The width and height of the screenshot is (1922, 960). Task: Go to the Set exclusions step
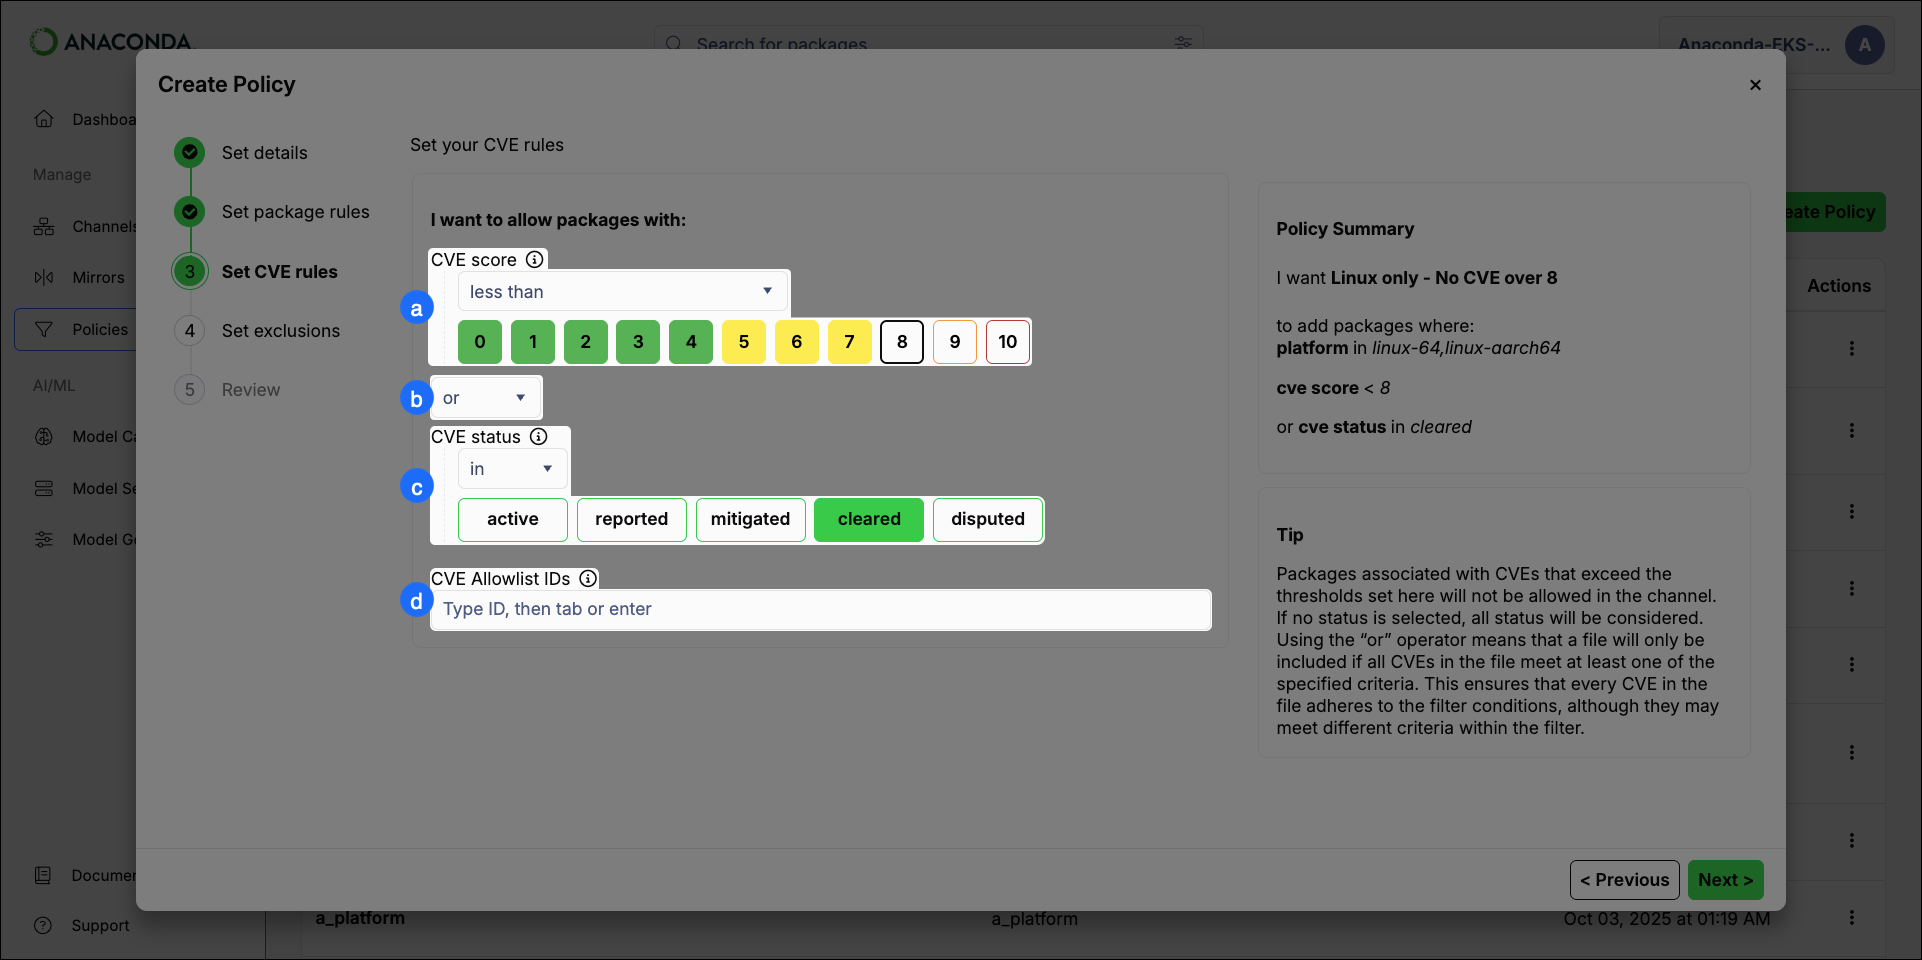click(x=281, y=330)
